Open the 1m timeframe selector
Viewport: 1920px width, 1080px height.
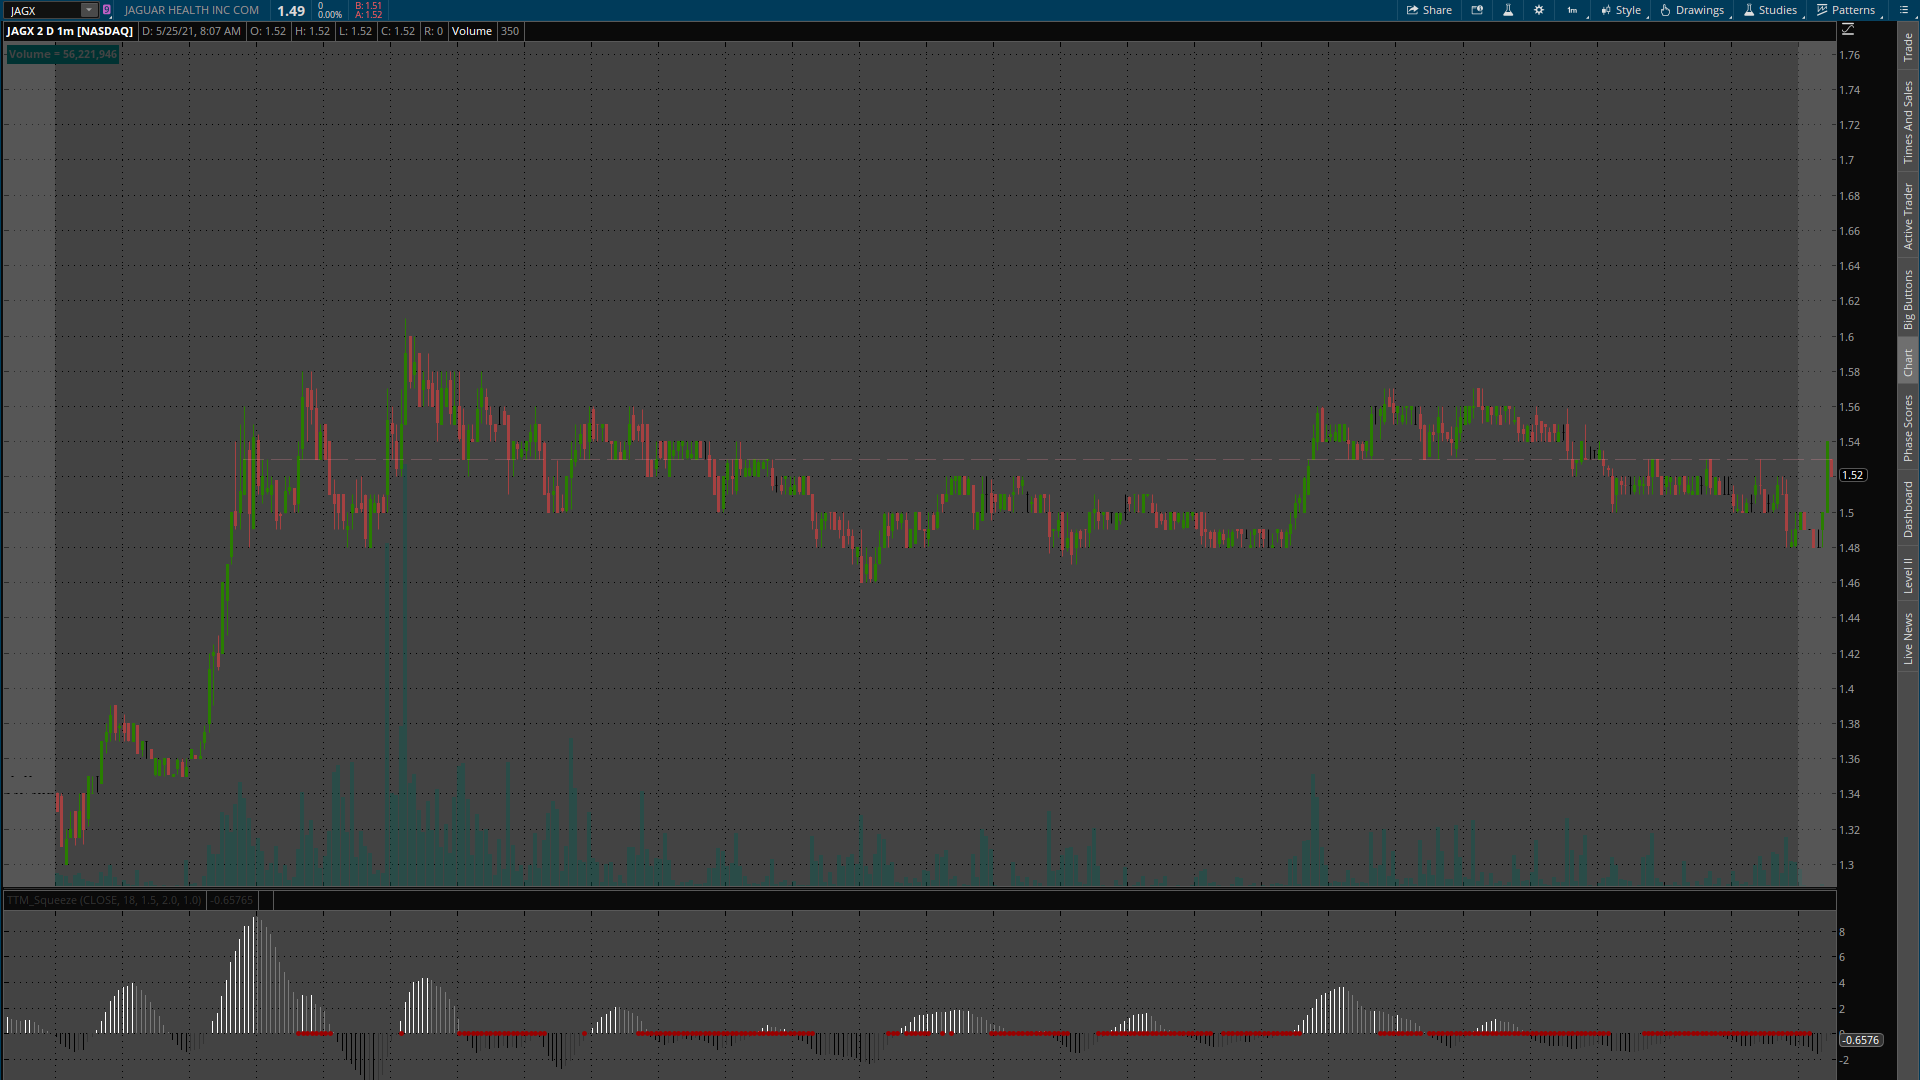point(1573,10)
